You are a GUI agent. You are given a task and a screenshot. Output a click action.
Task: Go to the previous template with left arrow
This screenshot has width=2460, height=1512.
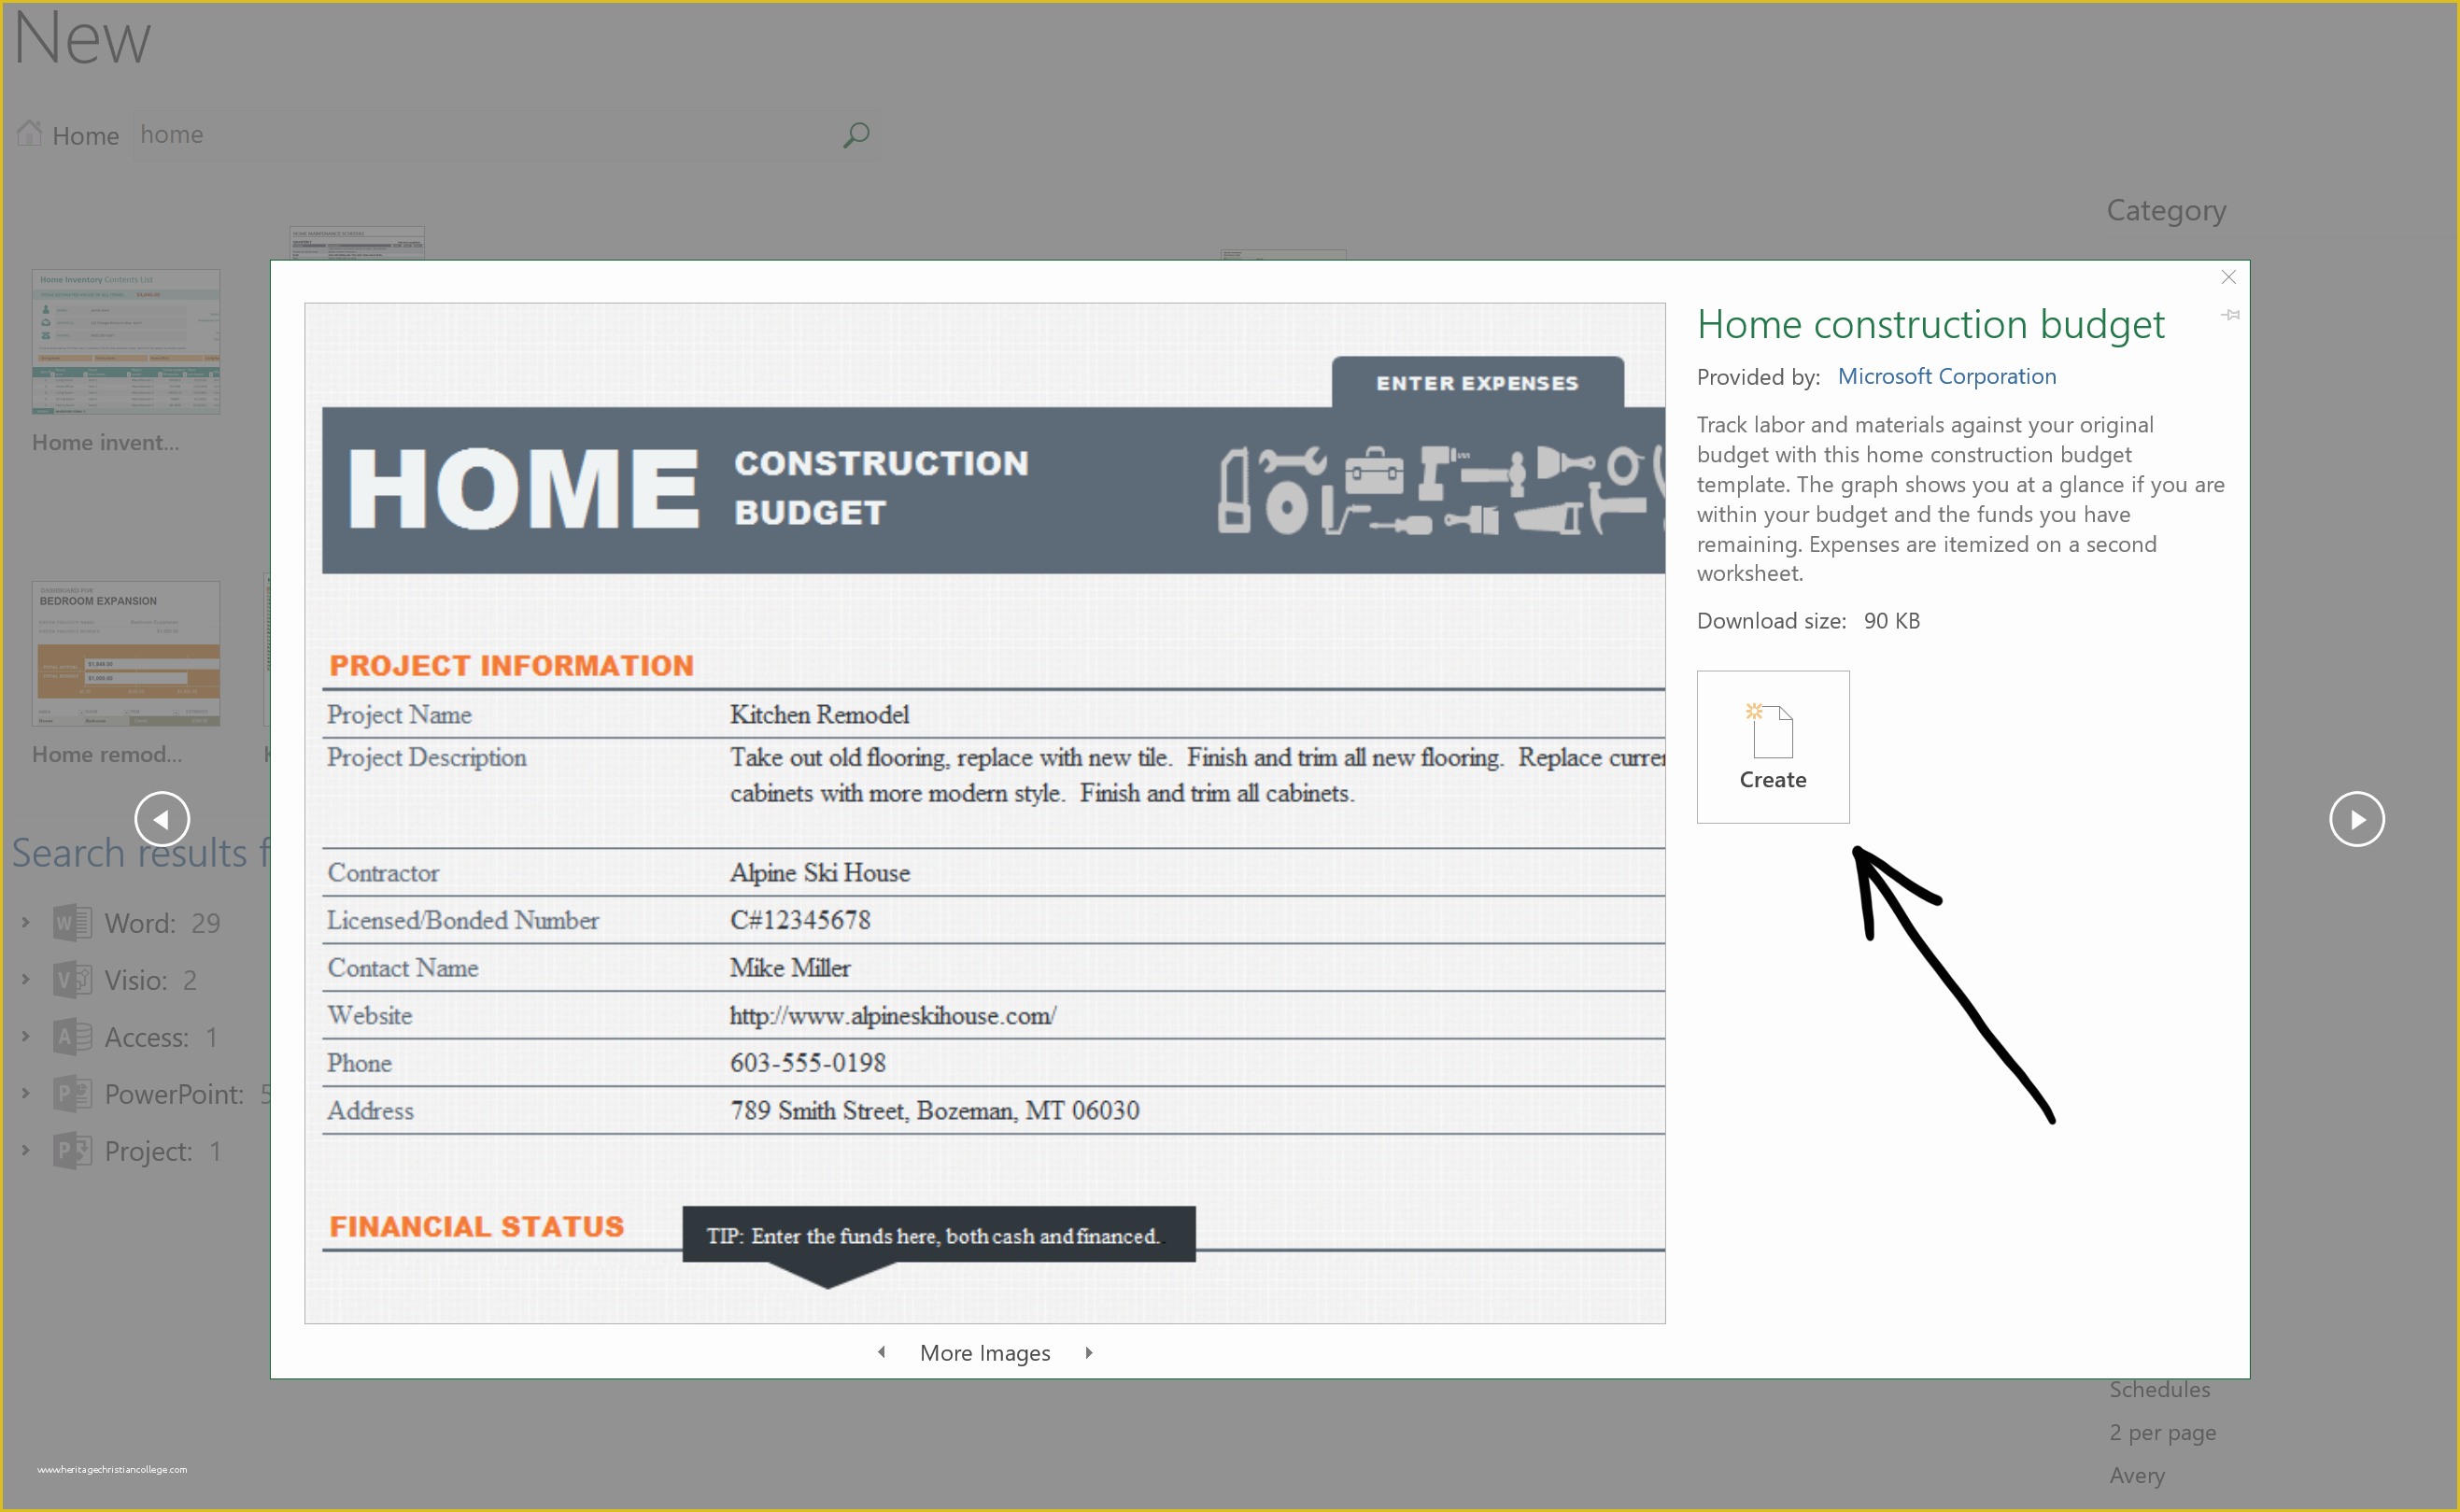coord(162,819)
